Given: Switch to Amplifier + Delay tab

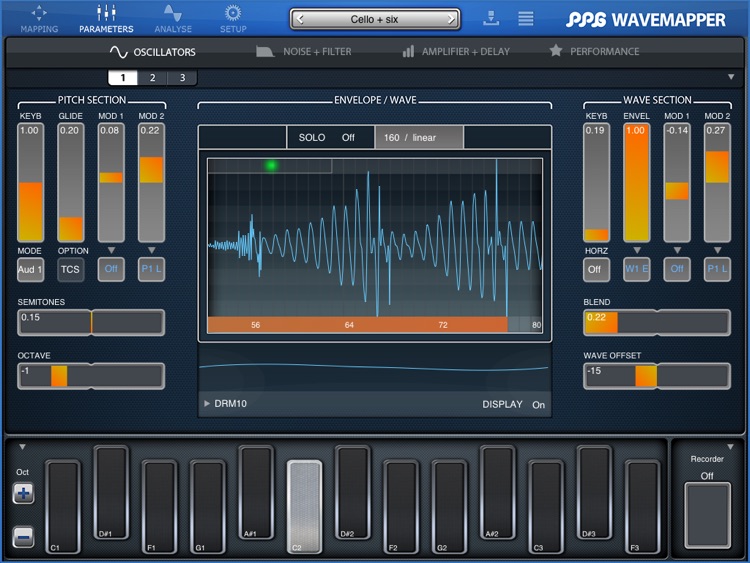Looking at the screenshot, I should (x=456, y=52).
